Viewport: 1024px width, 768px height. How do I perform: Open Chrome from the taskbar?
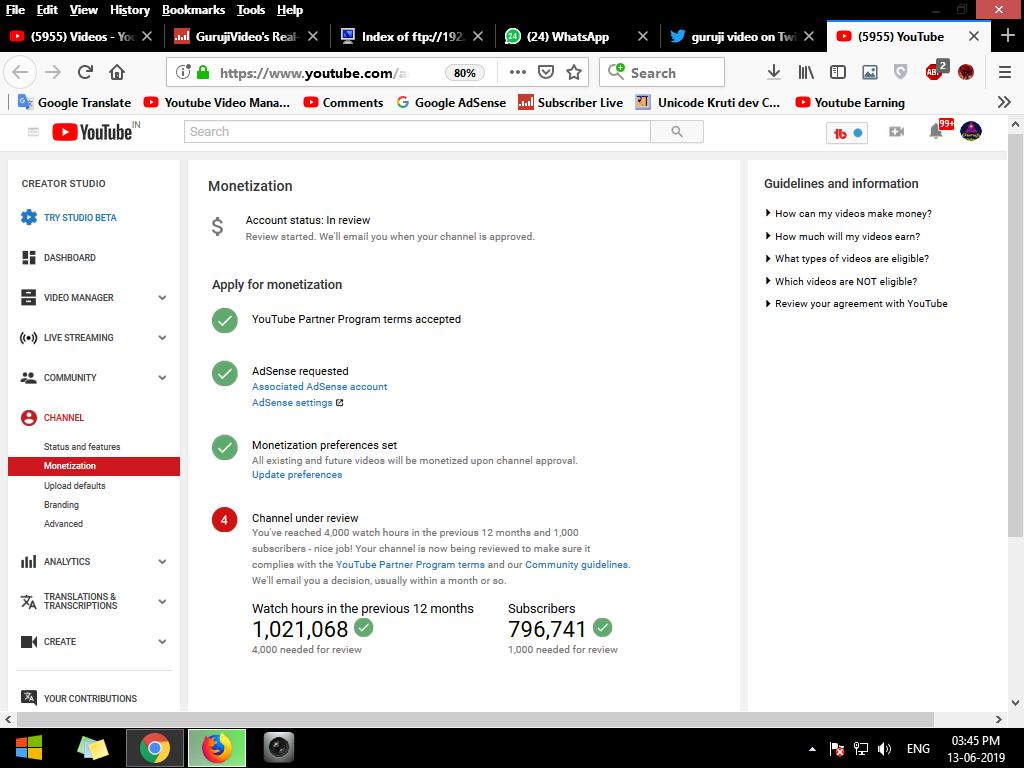(x=155, y=748)
